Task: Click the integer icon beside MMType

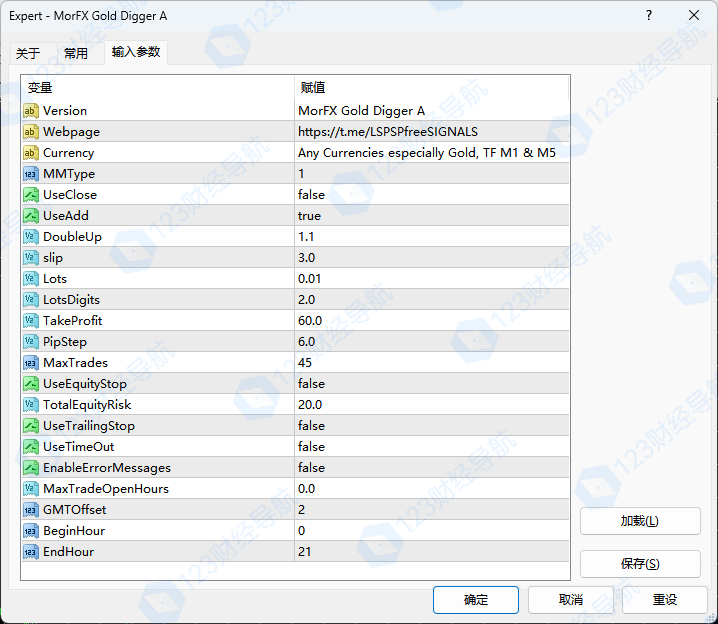Action: pos(31,174)
